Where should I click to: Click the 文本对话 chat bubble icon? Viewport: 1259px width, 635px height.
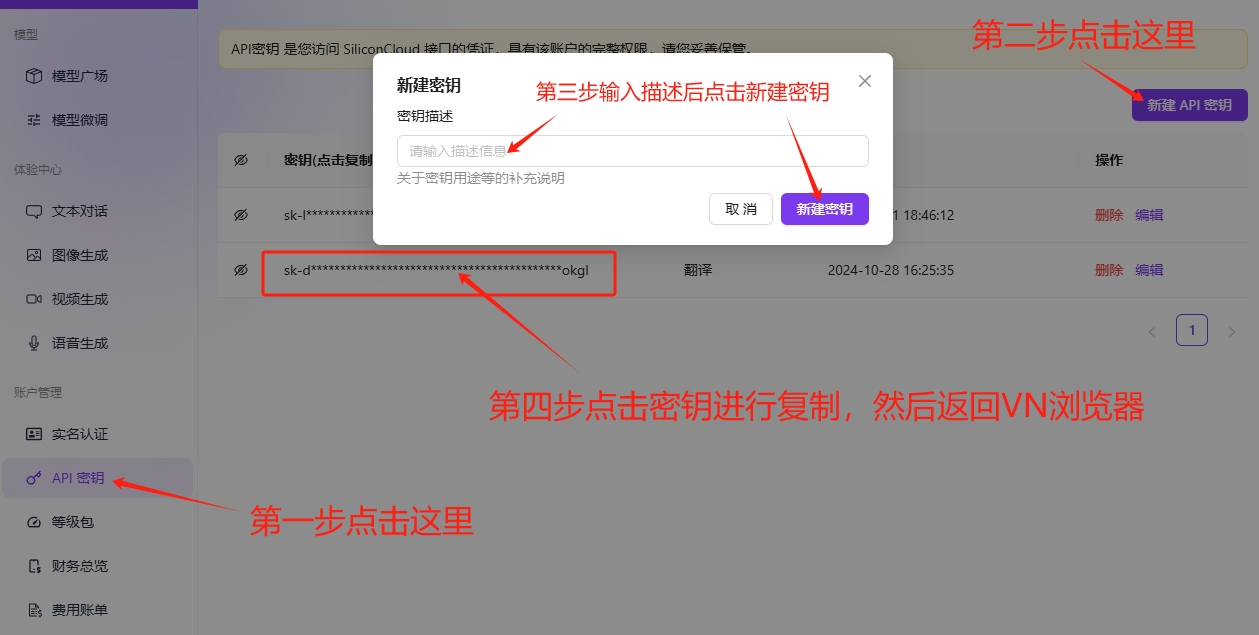(34, 211)
